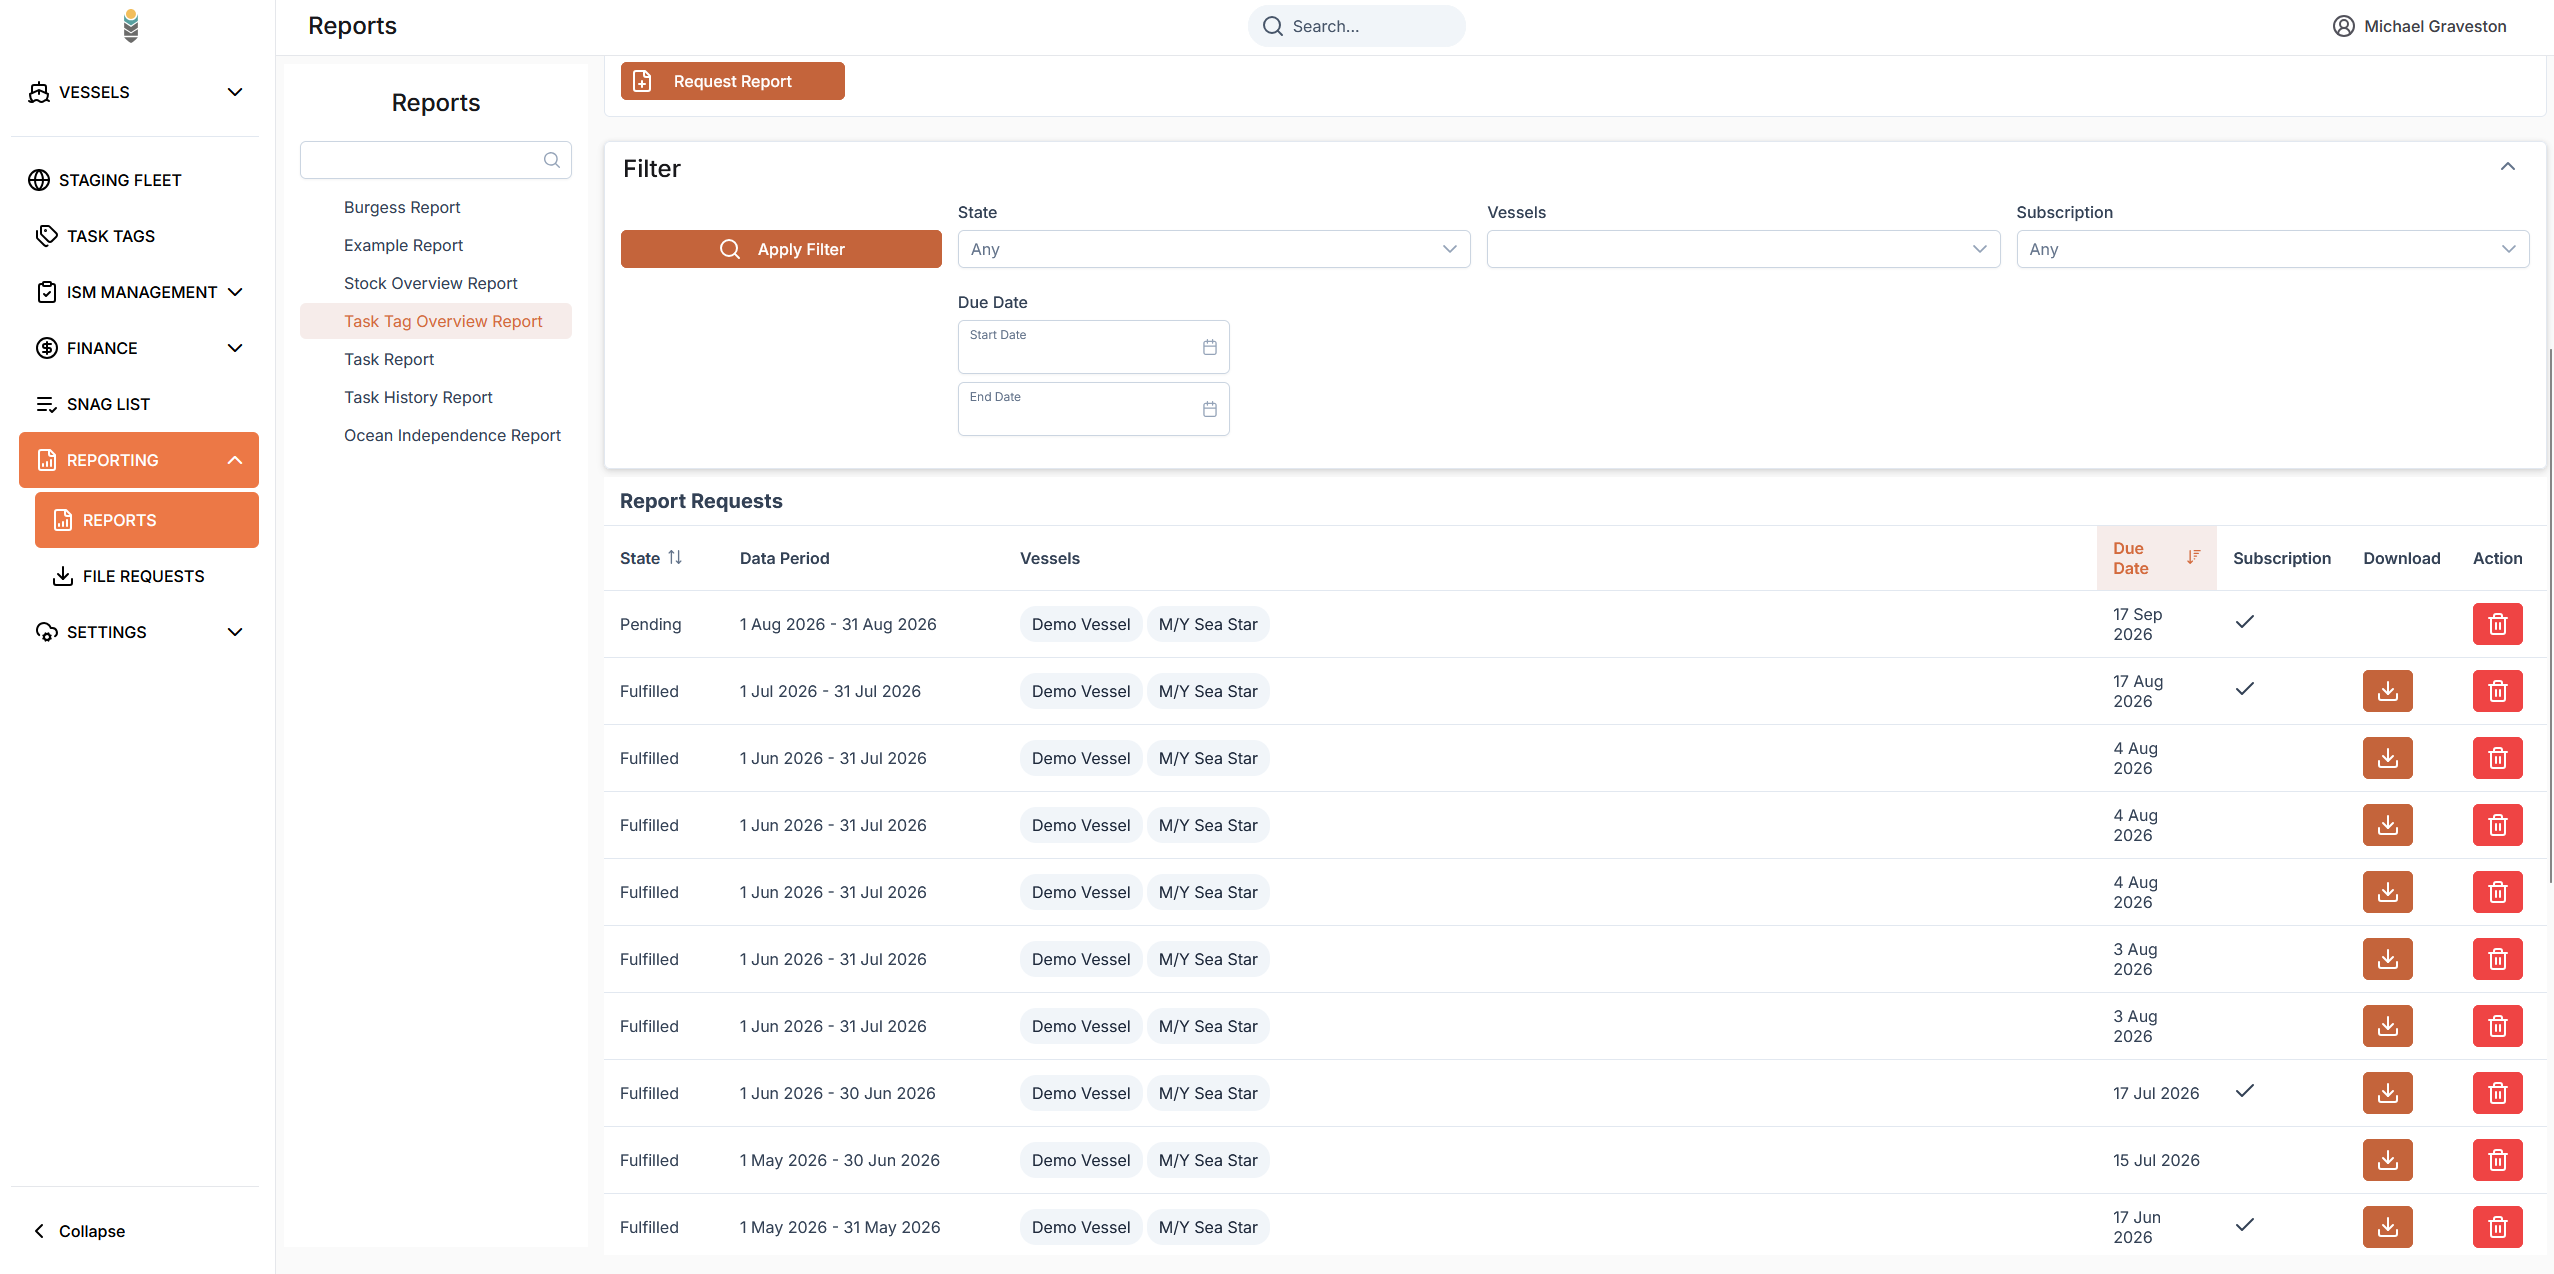Expand the Finance section chevron

pos(235,348)
